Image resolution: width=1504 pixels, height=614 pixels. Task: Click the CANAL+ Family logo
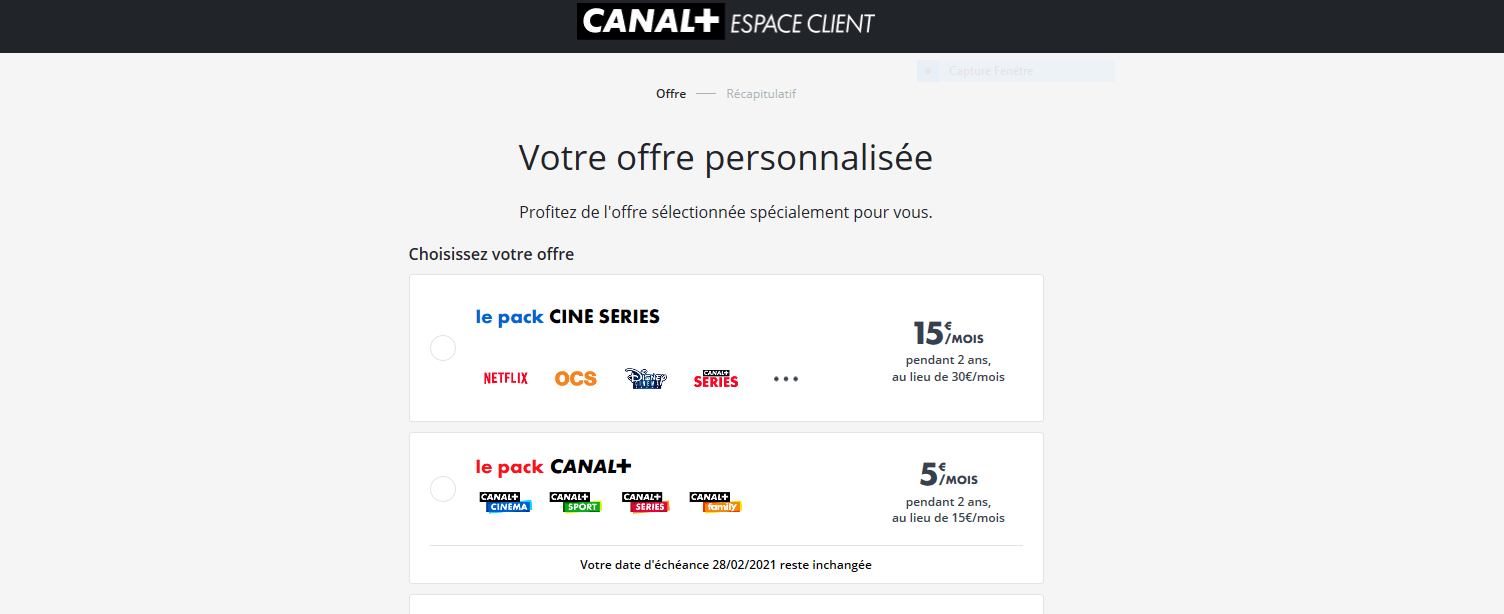click(x=715, y=502)
